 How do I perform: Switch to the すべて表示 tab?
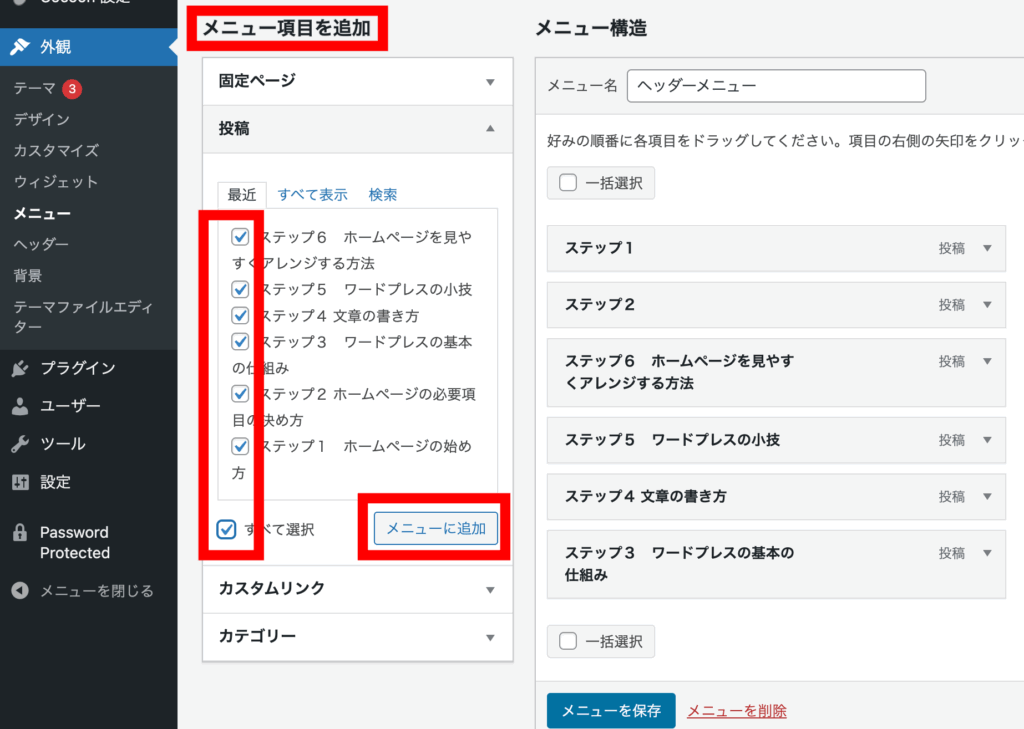[x=312, y=195]
